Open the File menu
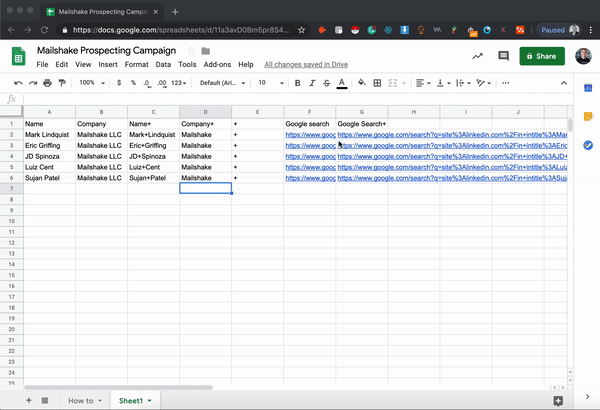The width and height of the screenshot is (600, 410). pos(42,64)
